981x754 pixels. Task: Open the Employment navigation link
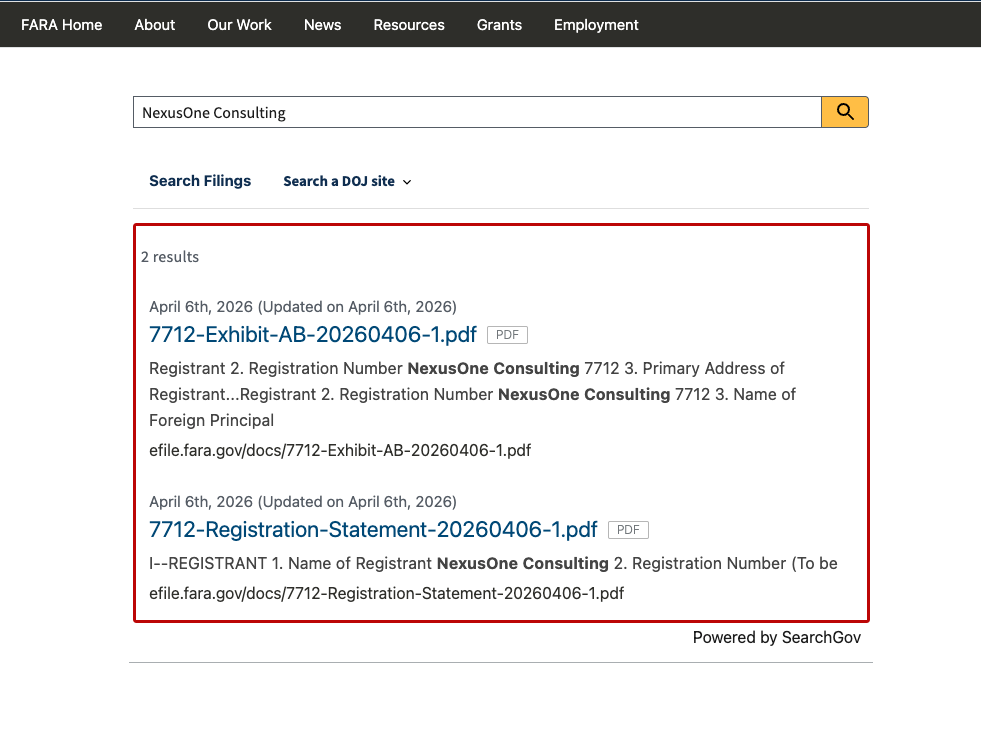coord(596,25)
